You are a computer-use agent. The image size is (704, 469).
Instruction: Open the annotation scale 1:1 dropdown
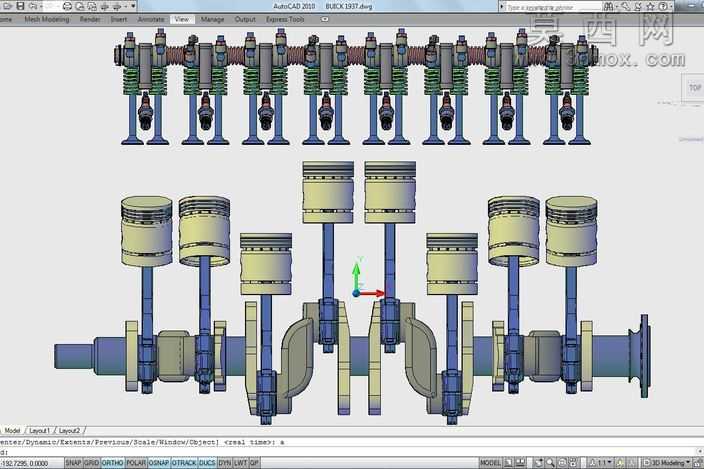click(x=602, y=463)
